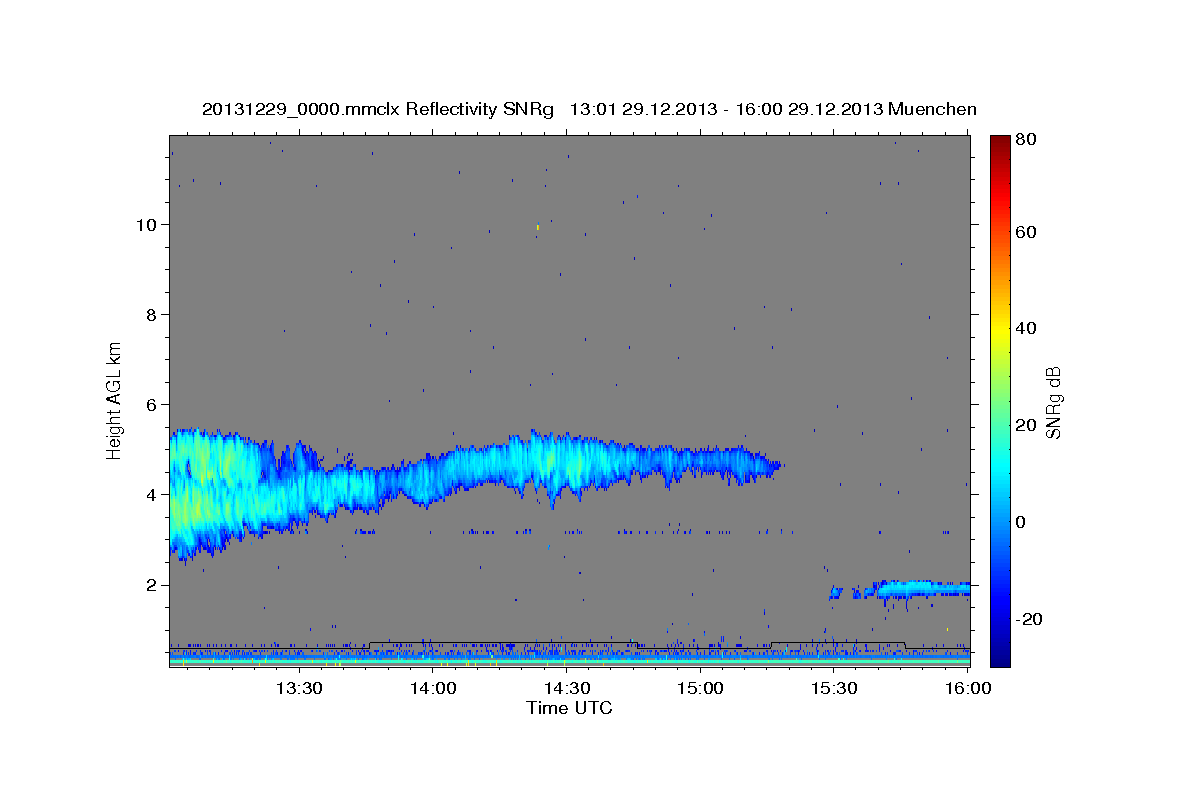Screen dimensions: 1200x800
Task: Click the plot title mentioning Muenchen
Action: (589, 110)
